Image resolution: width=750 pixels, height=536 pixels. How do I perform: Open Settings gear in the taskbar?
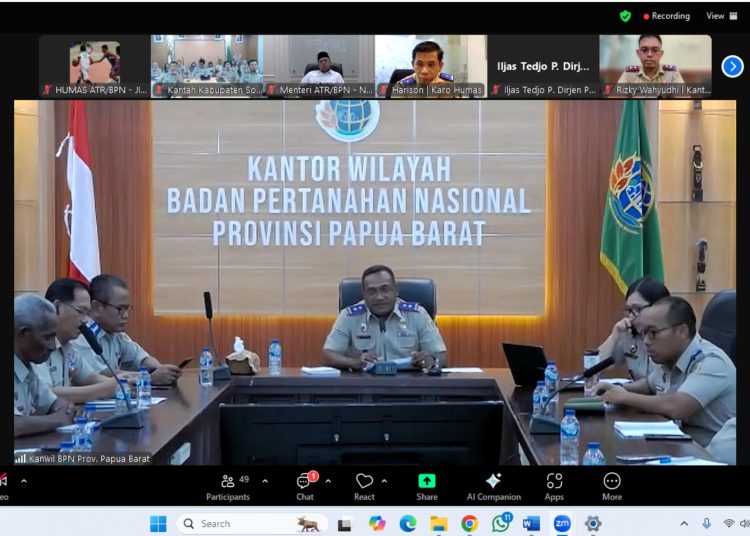coord(593,524)
